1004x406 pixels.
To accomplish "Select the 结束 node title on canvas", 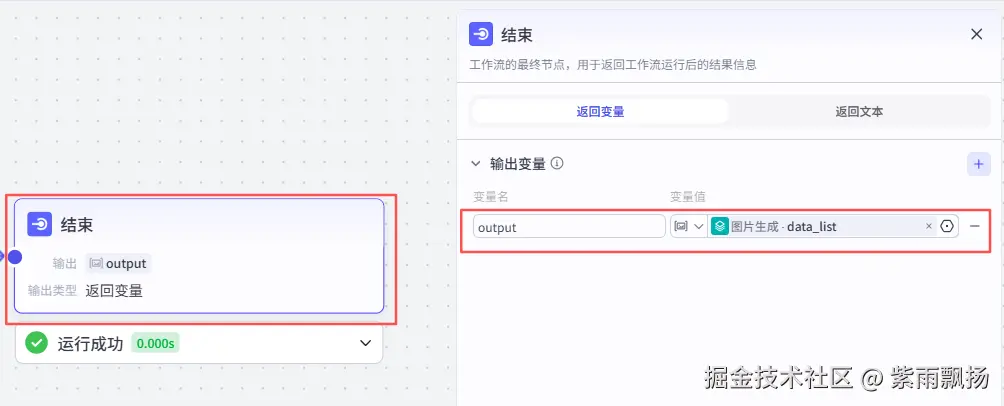I will coord(77,225).
